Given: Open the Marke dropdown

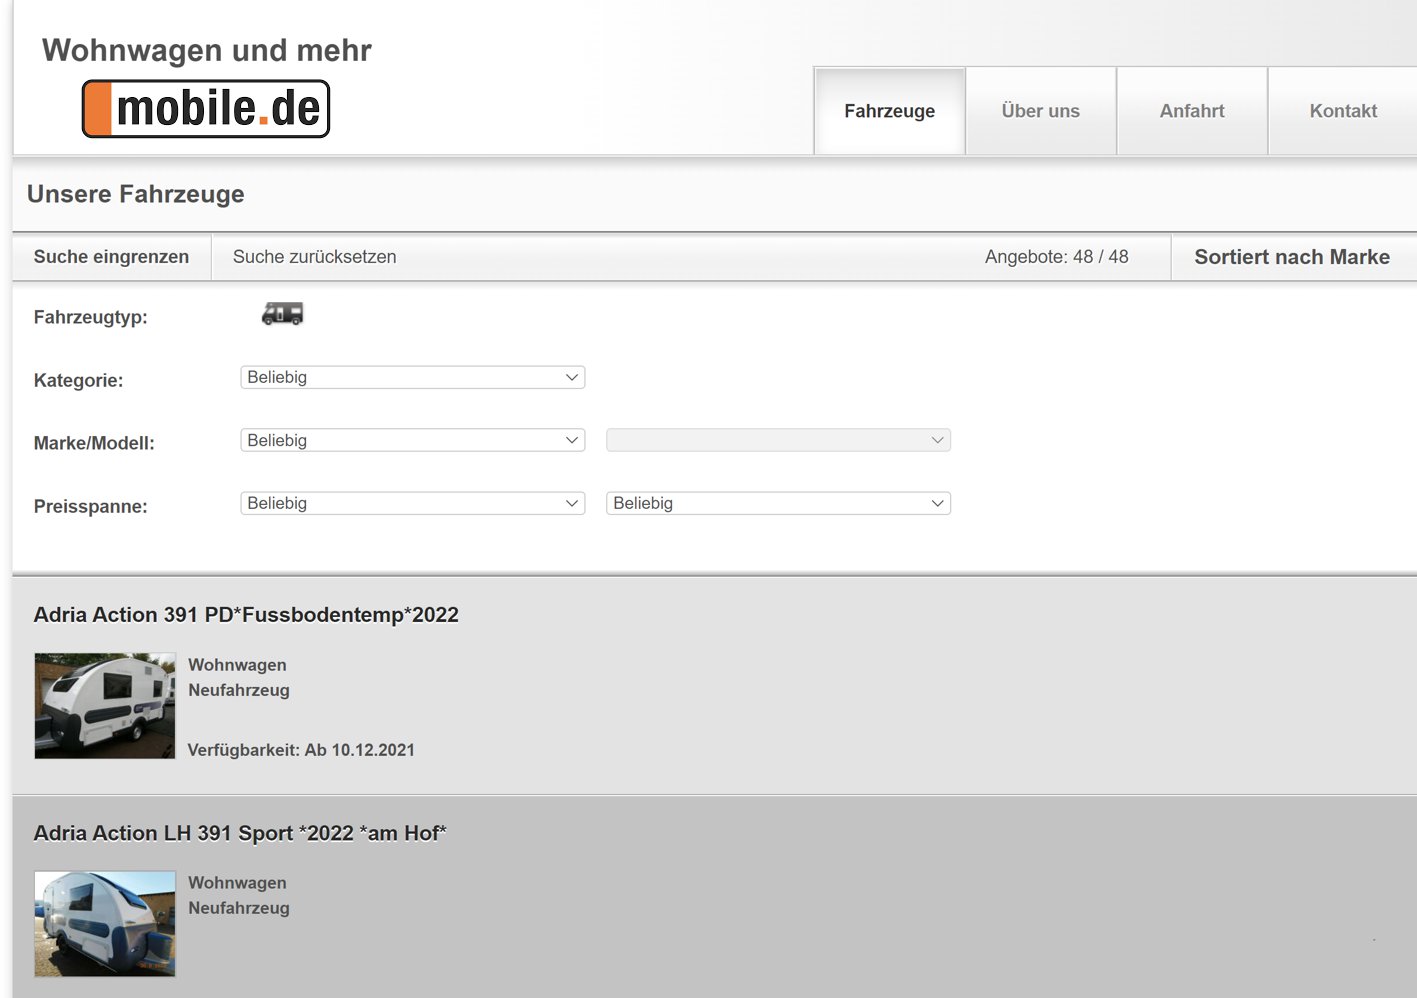Looking at the screenshot, I should pos(412,440).
